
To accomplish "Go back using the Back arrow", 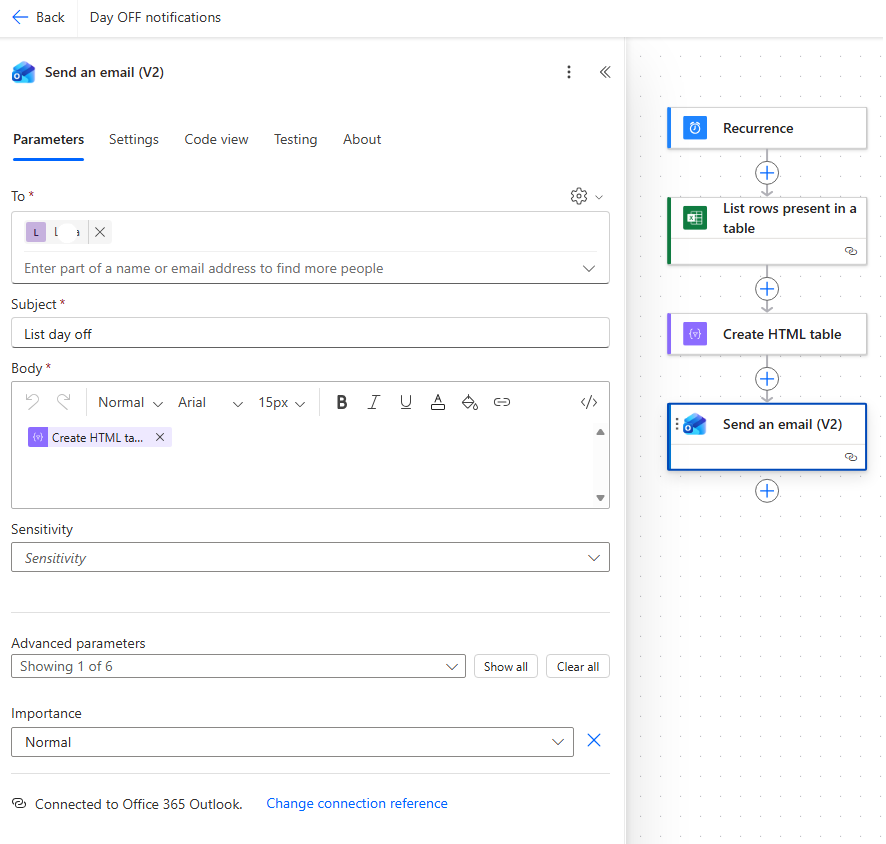I will (38, 18).
